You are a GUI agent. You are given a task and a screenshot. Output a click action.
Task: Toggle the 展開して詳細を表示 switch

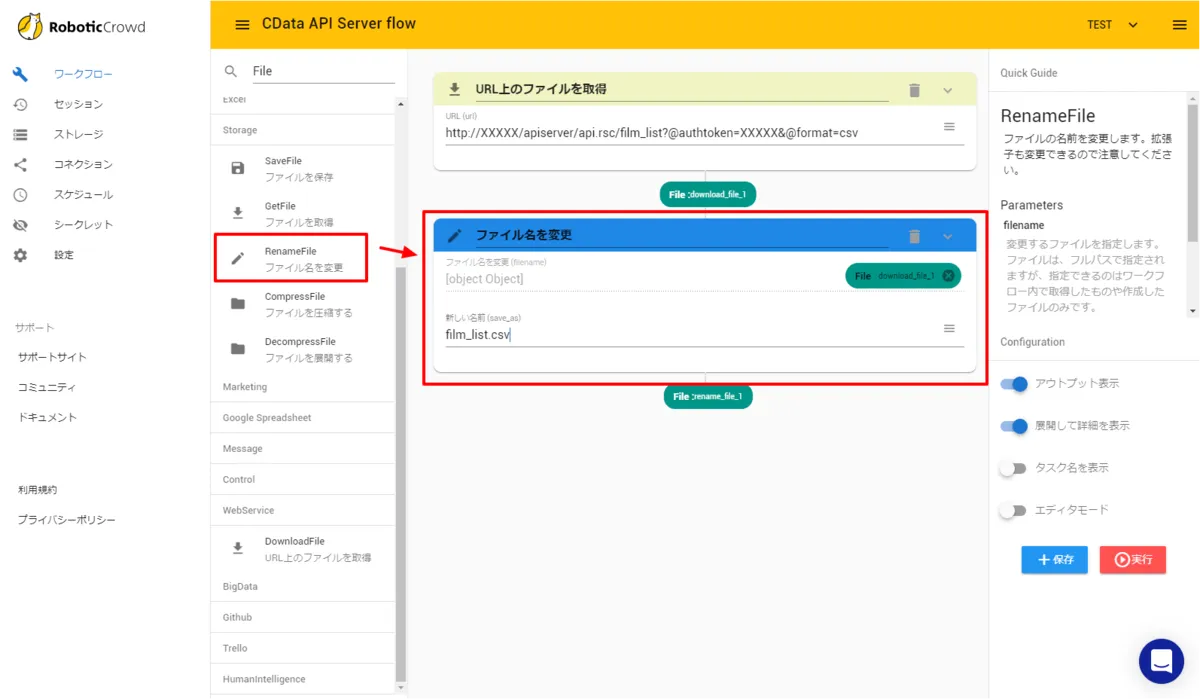click(1014, 426)
